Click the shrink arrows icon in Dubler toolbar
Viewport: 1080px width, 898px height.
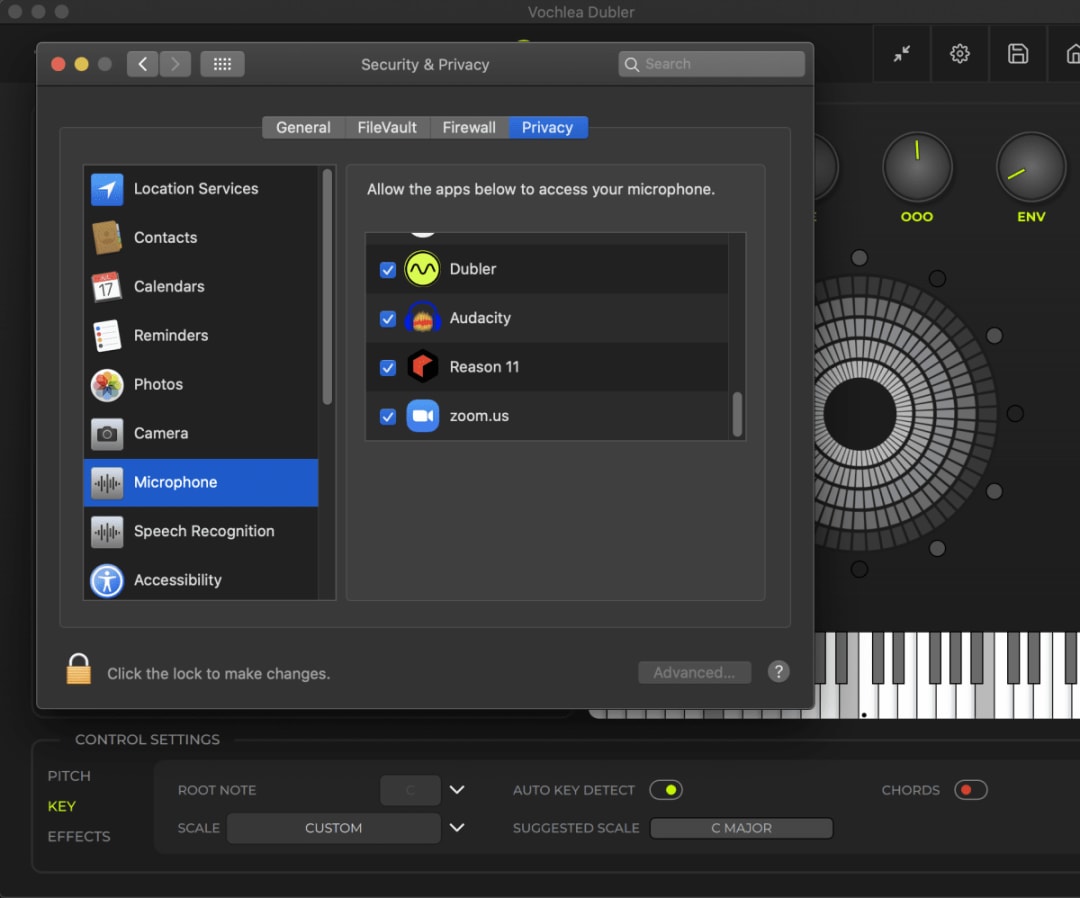902,54
